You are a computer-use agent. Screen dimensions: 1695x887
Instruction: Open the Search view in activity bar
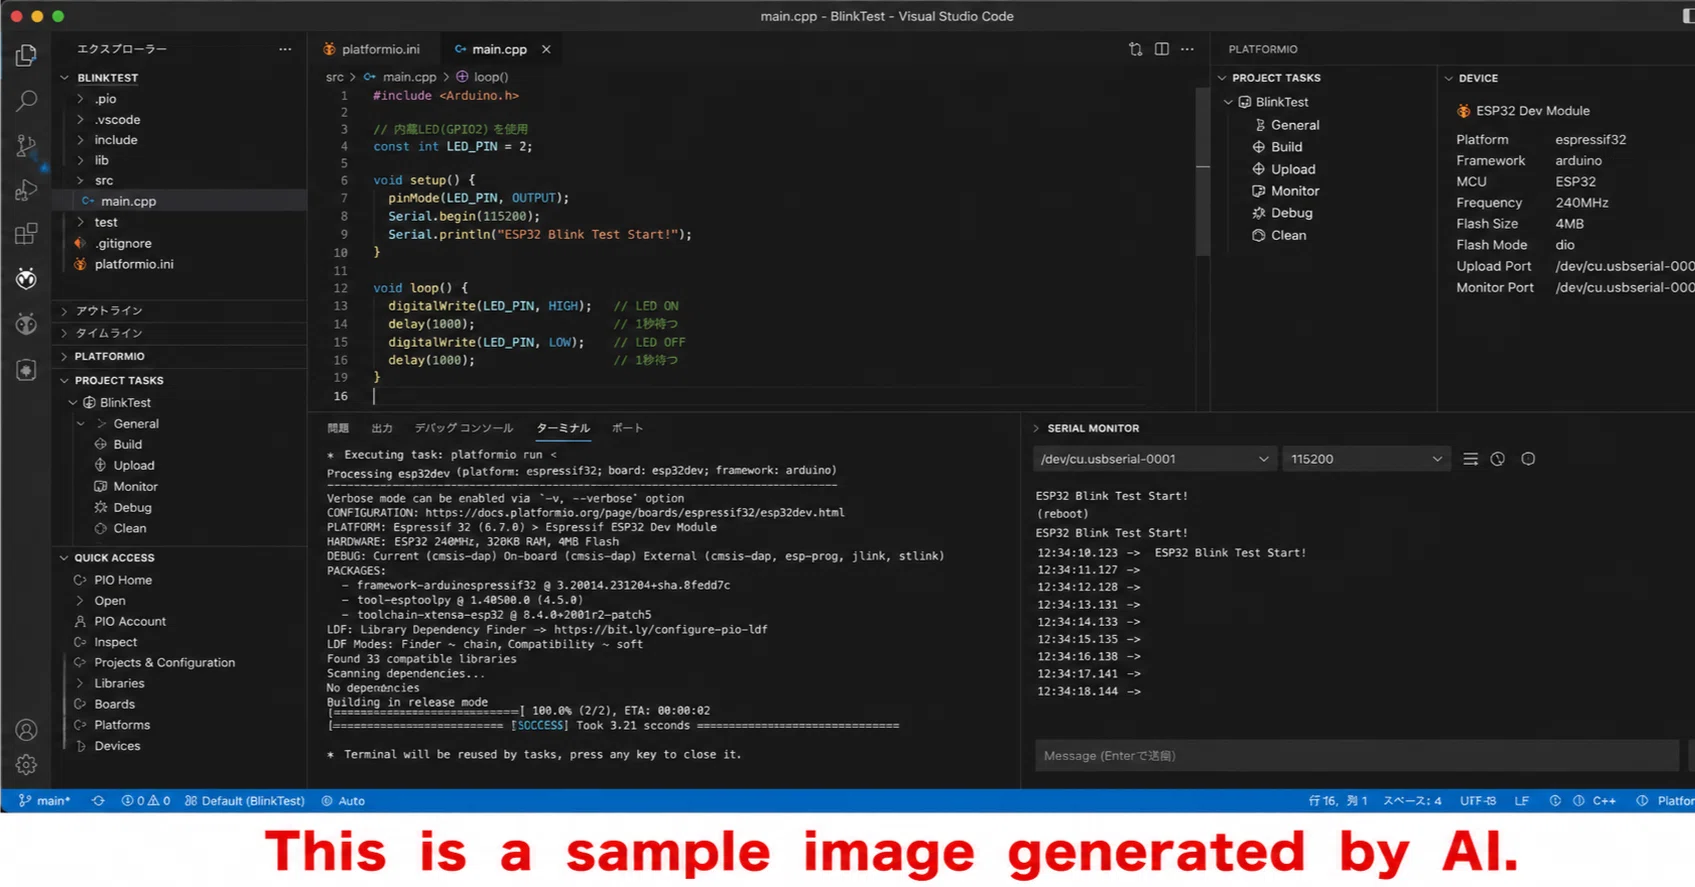(x=26, y=100)
